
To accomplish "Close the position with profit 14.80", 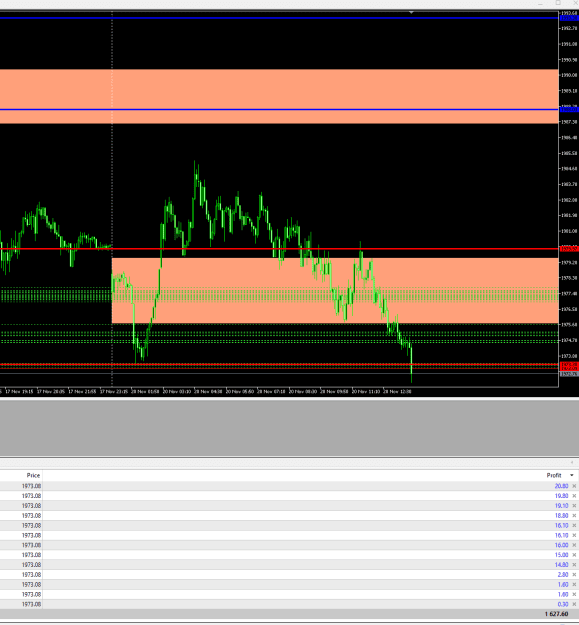I will pos(574,565).
